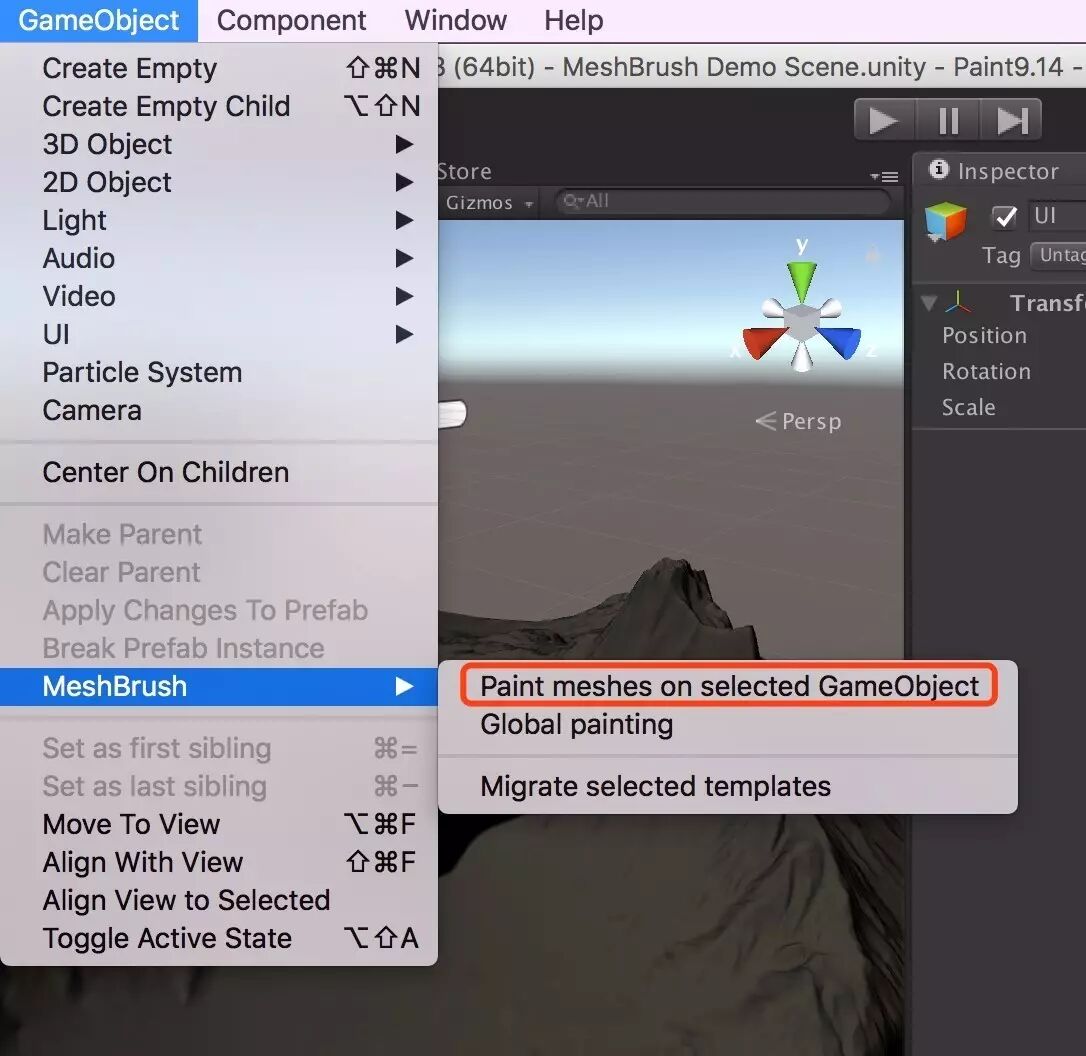Select Align With View
1086x1056 pixels.
coord(219,862)
